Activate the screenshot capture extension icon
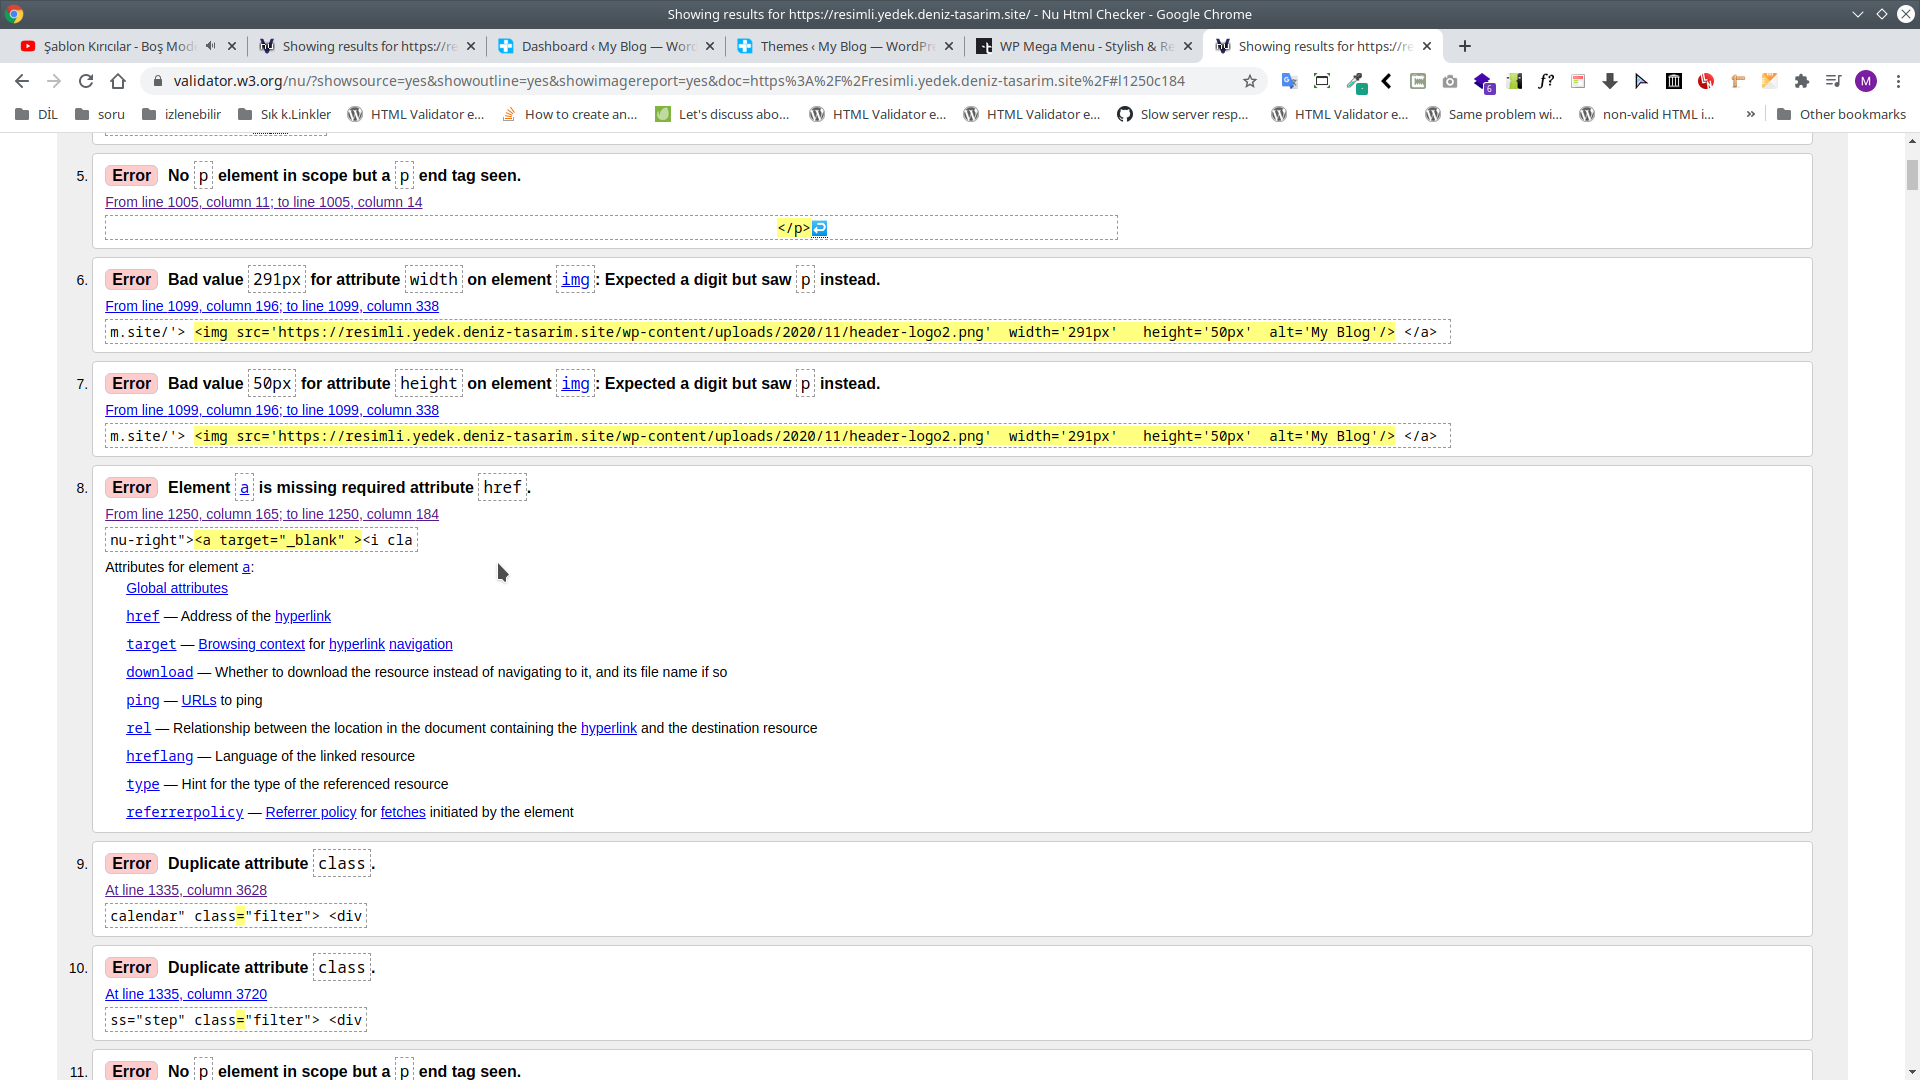The height and width of the screenshot is (1080, 1920). pos(1322,81)
